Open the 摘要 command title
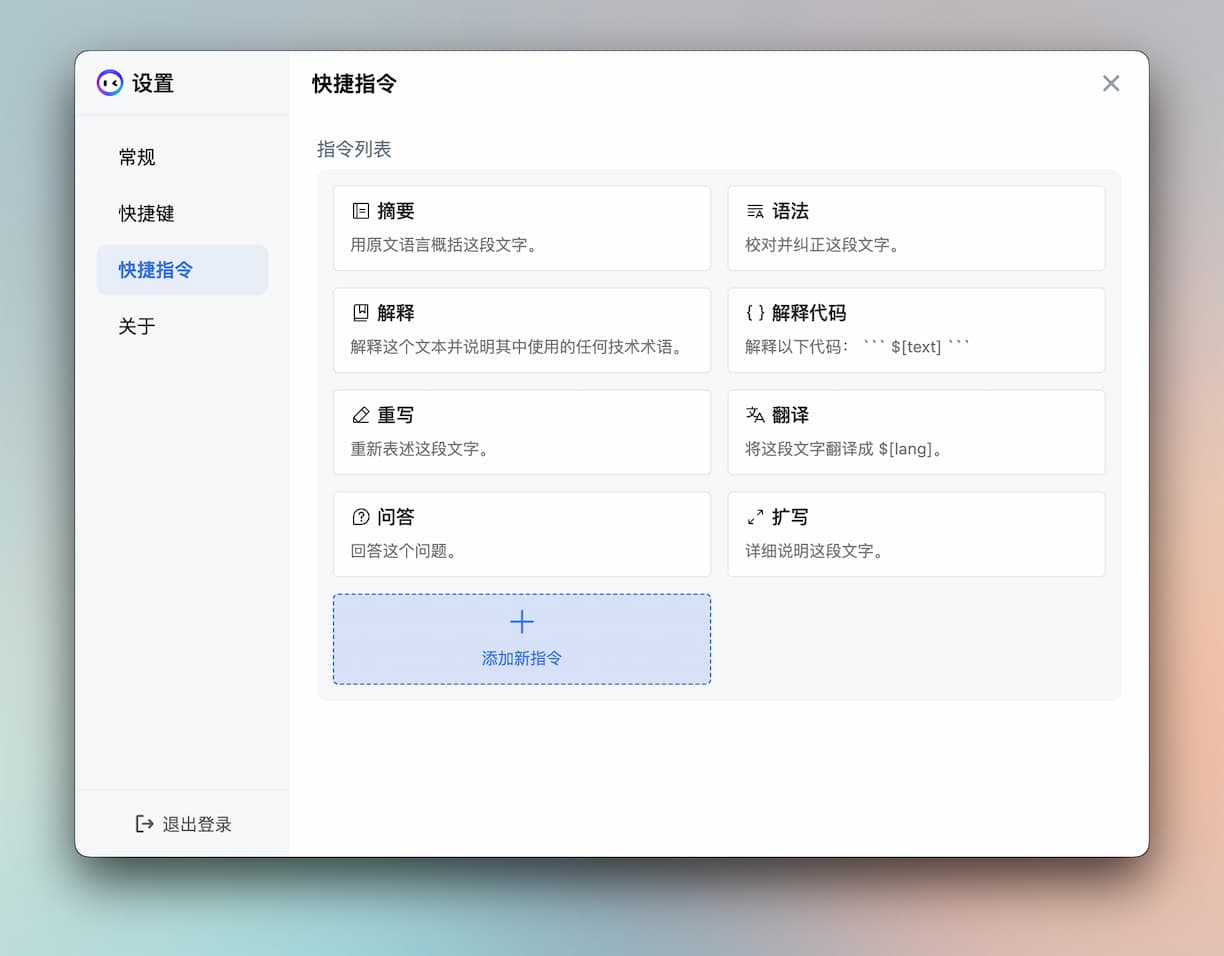The width and height of the screenshot is (1224, 956). point(396,211)
